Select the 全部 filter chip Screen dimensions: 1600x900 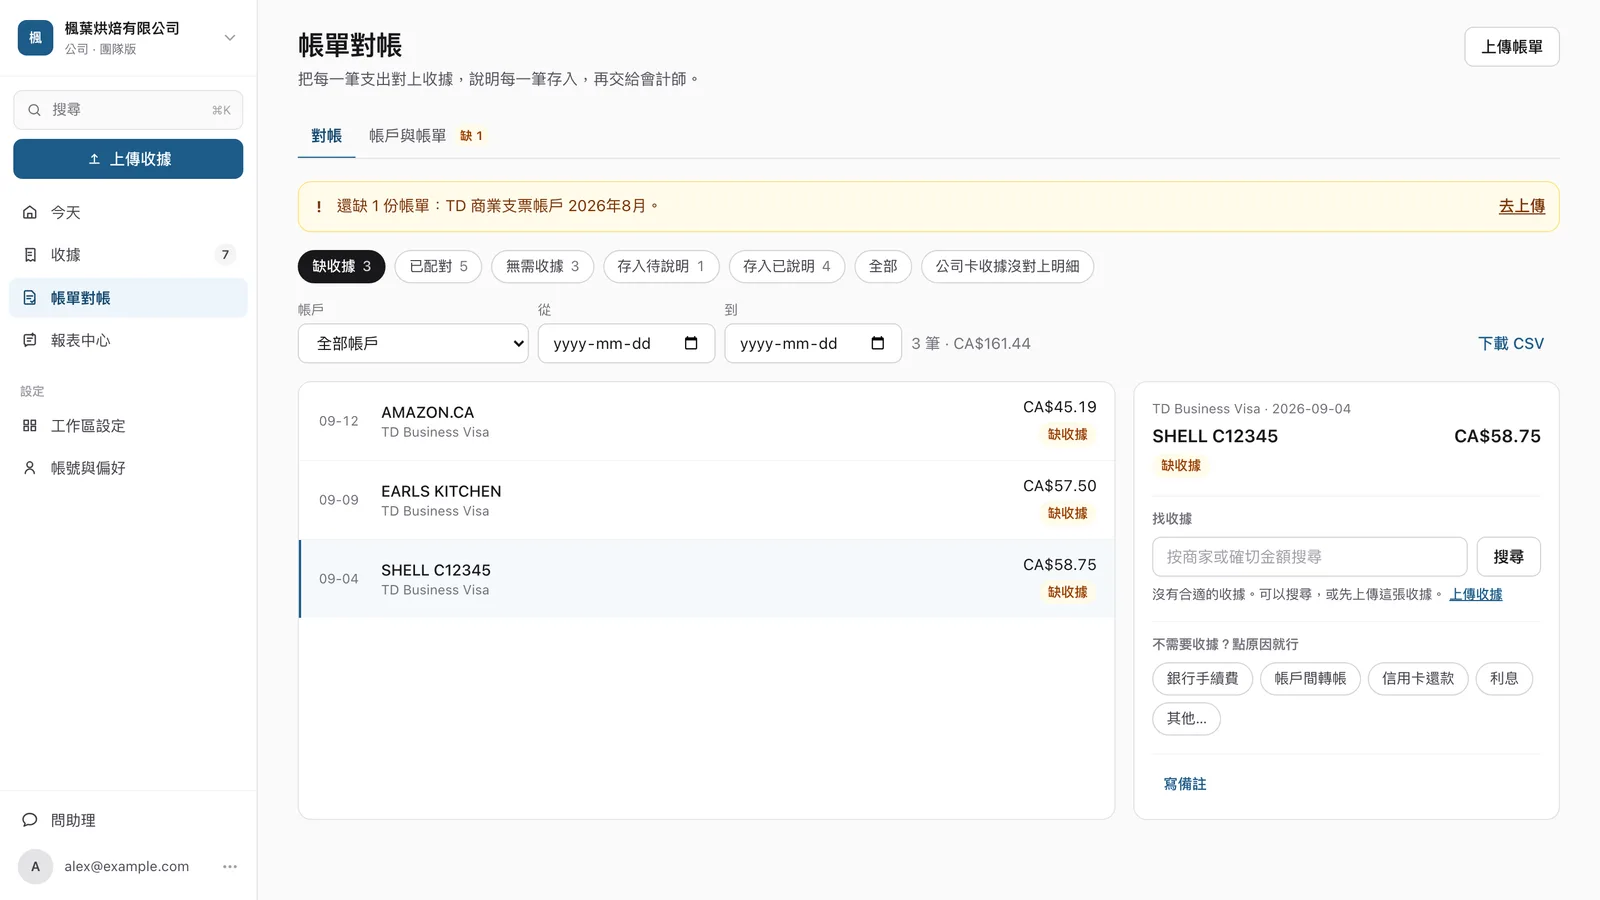[x=883, y=266]
